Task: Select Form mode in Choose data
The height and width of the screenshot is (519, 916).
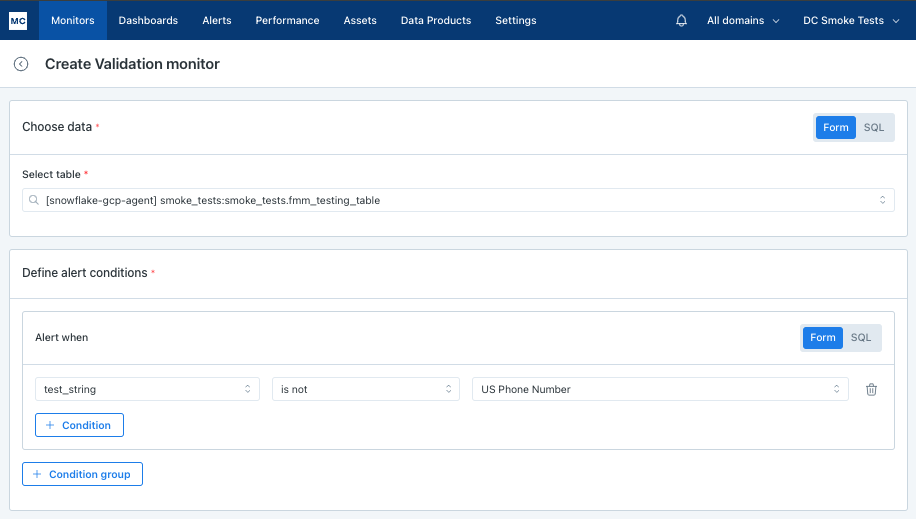Action: [836, 127]
